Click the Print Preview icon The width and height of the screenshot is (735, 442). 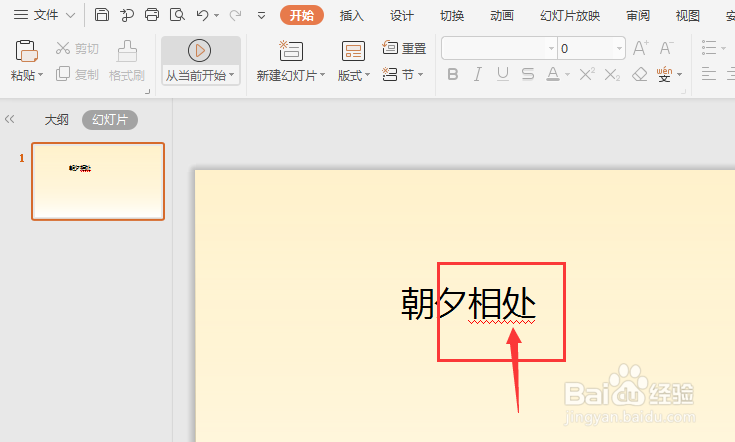(177, 15)
